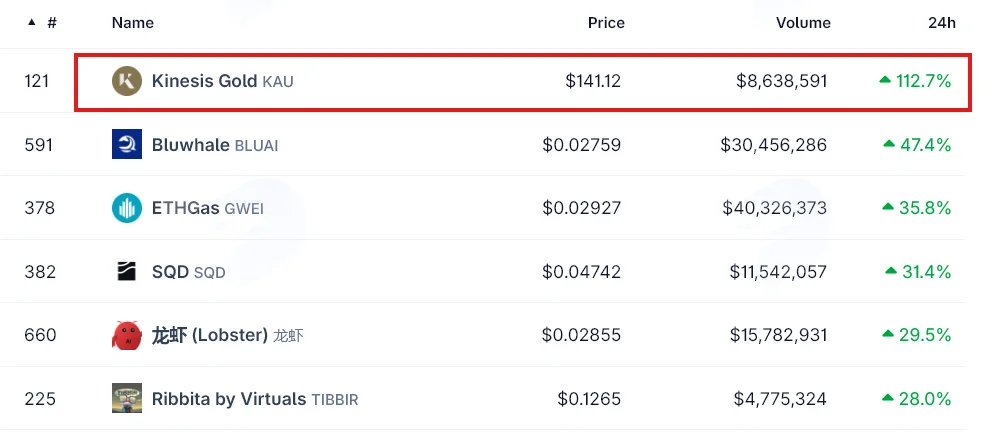This screenshot has height=433, width=995.
Task: Sort by the 24h change header
Action: point(942,23)
